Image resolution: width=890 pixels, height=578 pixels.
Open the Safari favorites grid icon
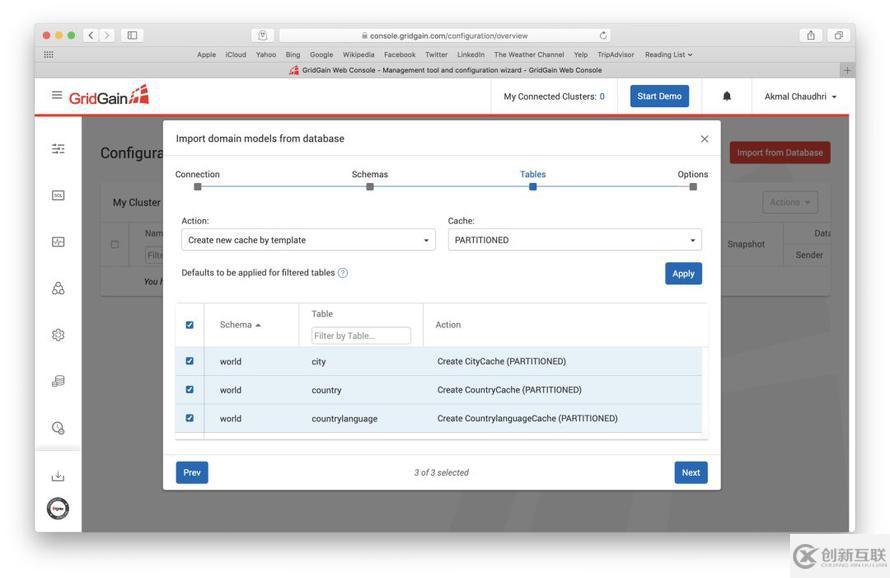click(x=49, y=55)
